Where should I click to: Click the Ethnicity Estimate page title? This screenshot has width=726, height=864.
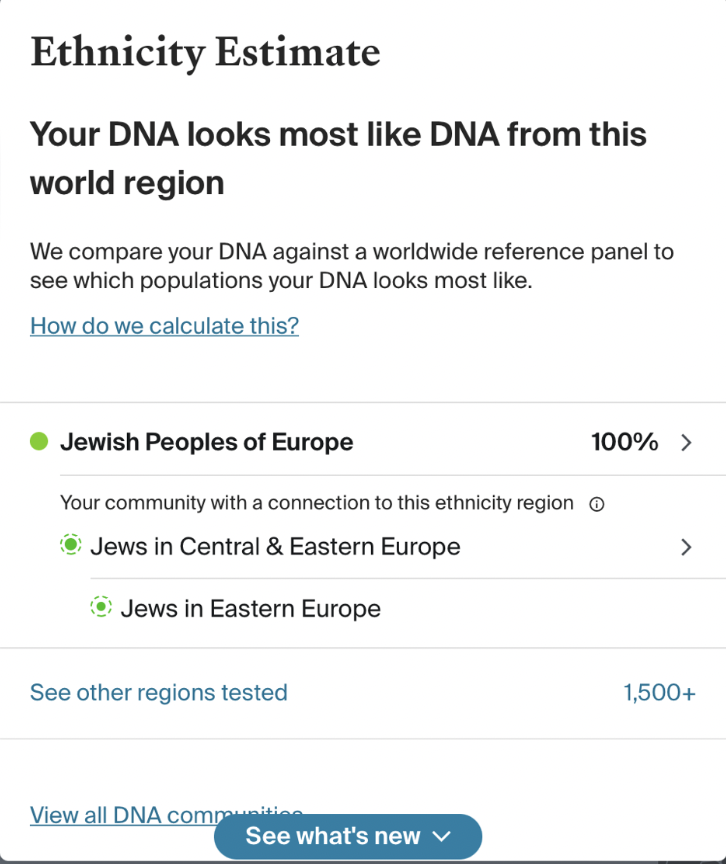[205, 52]
